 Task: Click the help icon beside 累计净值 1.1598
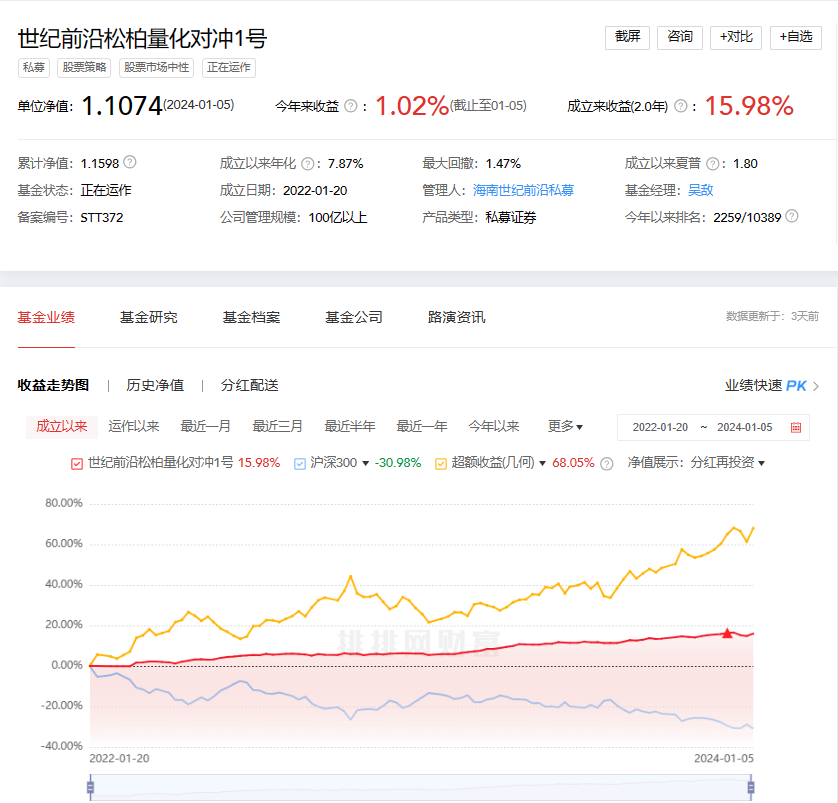point(130,162)
